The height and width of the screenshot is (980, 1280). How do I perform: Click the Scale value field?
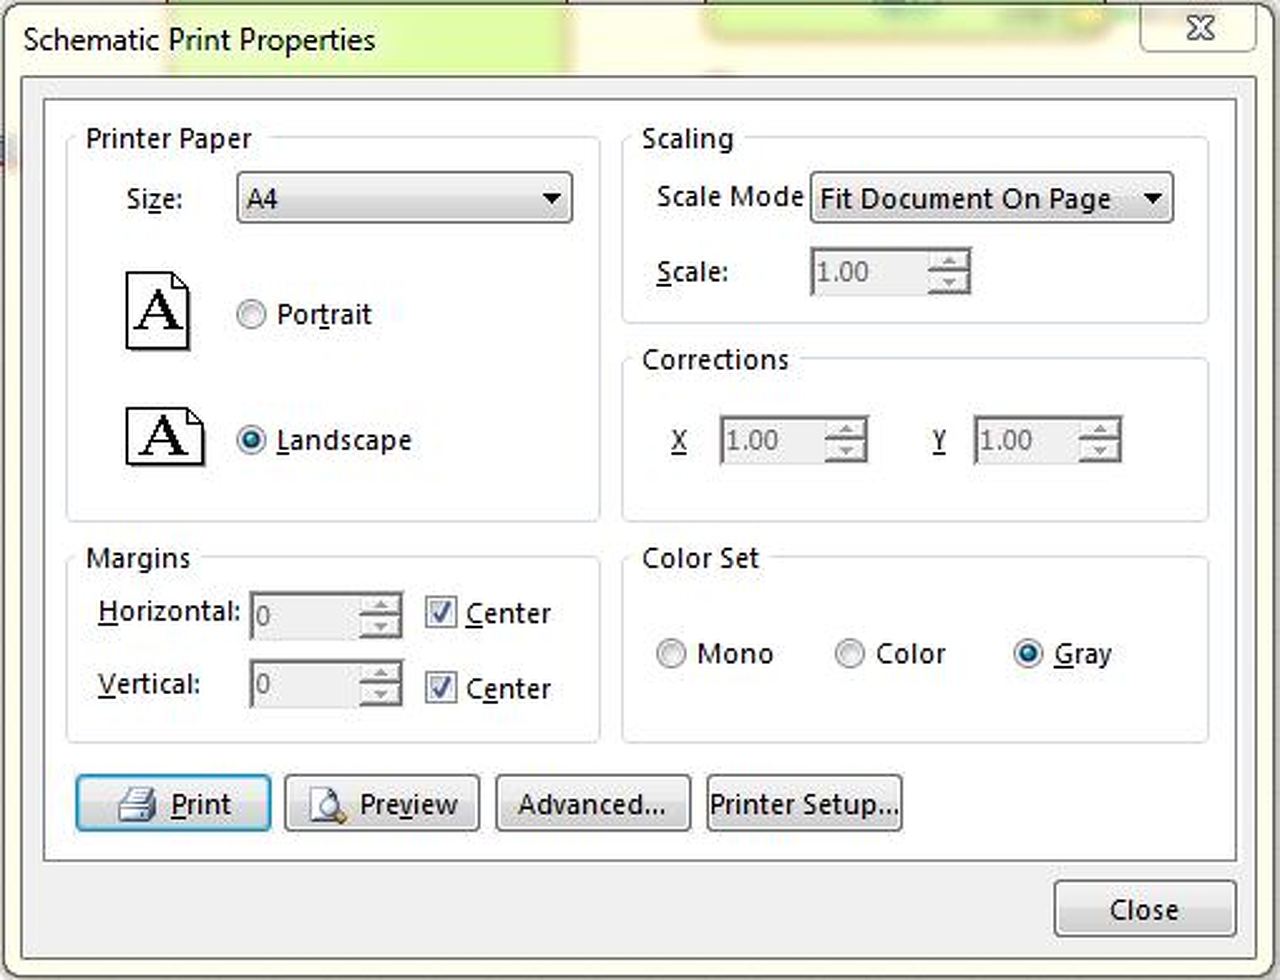tap(868, 272)
